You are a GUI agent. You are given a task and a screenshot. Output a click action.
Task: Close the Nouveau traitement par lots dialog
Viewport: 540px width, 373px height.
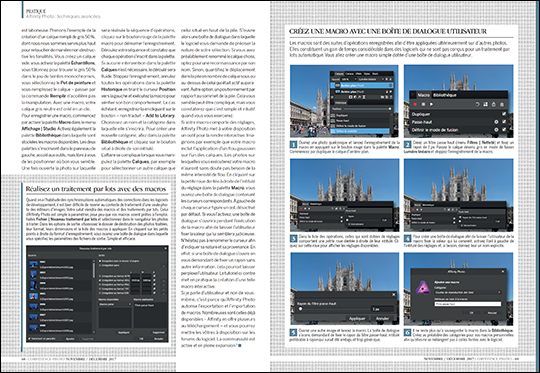[x=165, y=248]
